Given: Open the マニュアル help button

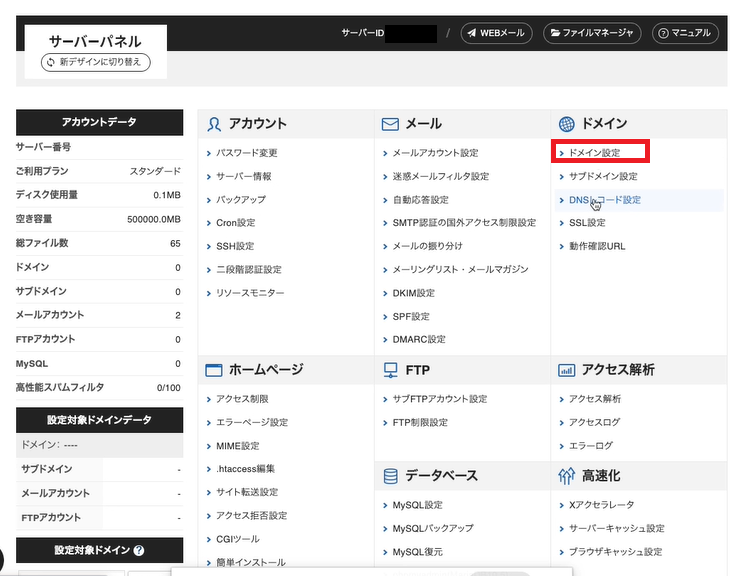Looking at the screenshot, I should 685,33.
